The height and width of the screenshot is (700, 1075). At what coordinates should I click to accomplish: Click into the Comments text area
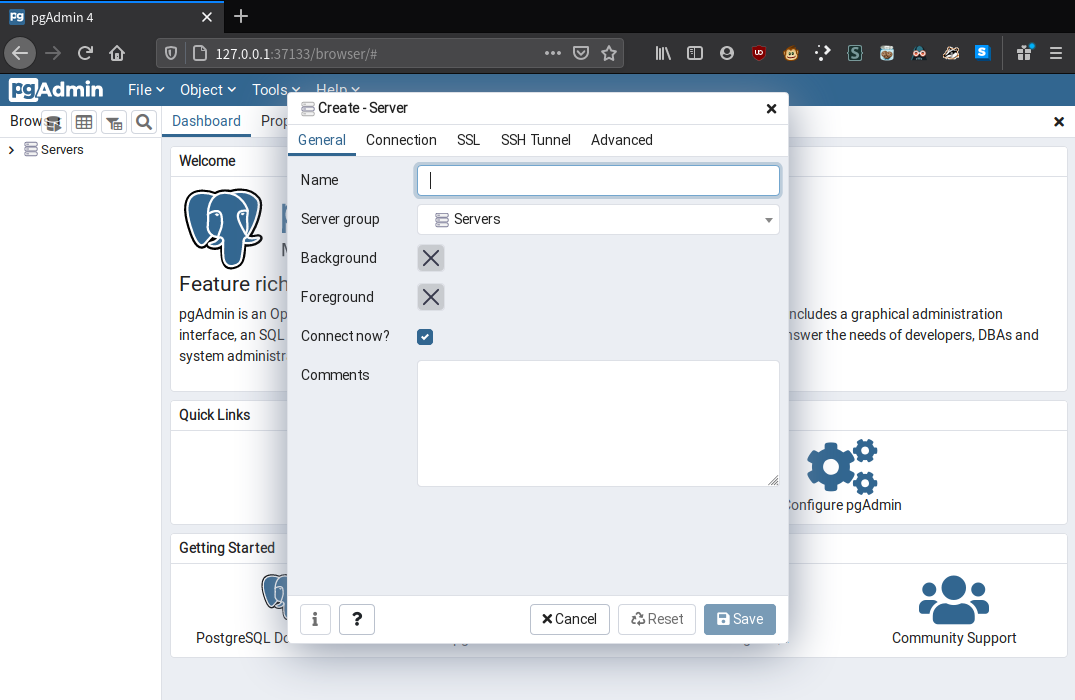598,424
